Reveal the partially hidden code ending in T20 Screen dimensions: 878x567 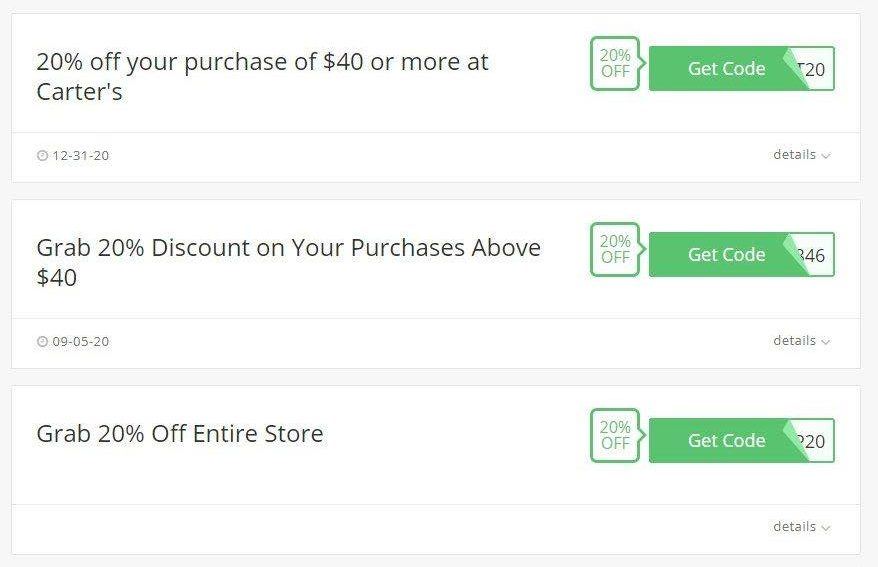click(x=815, y=69)
